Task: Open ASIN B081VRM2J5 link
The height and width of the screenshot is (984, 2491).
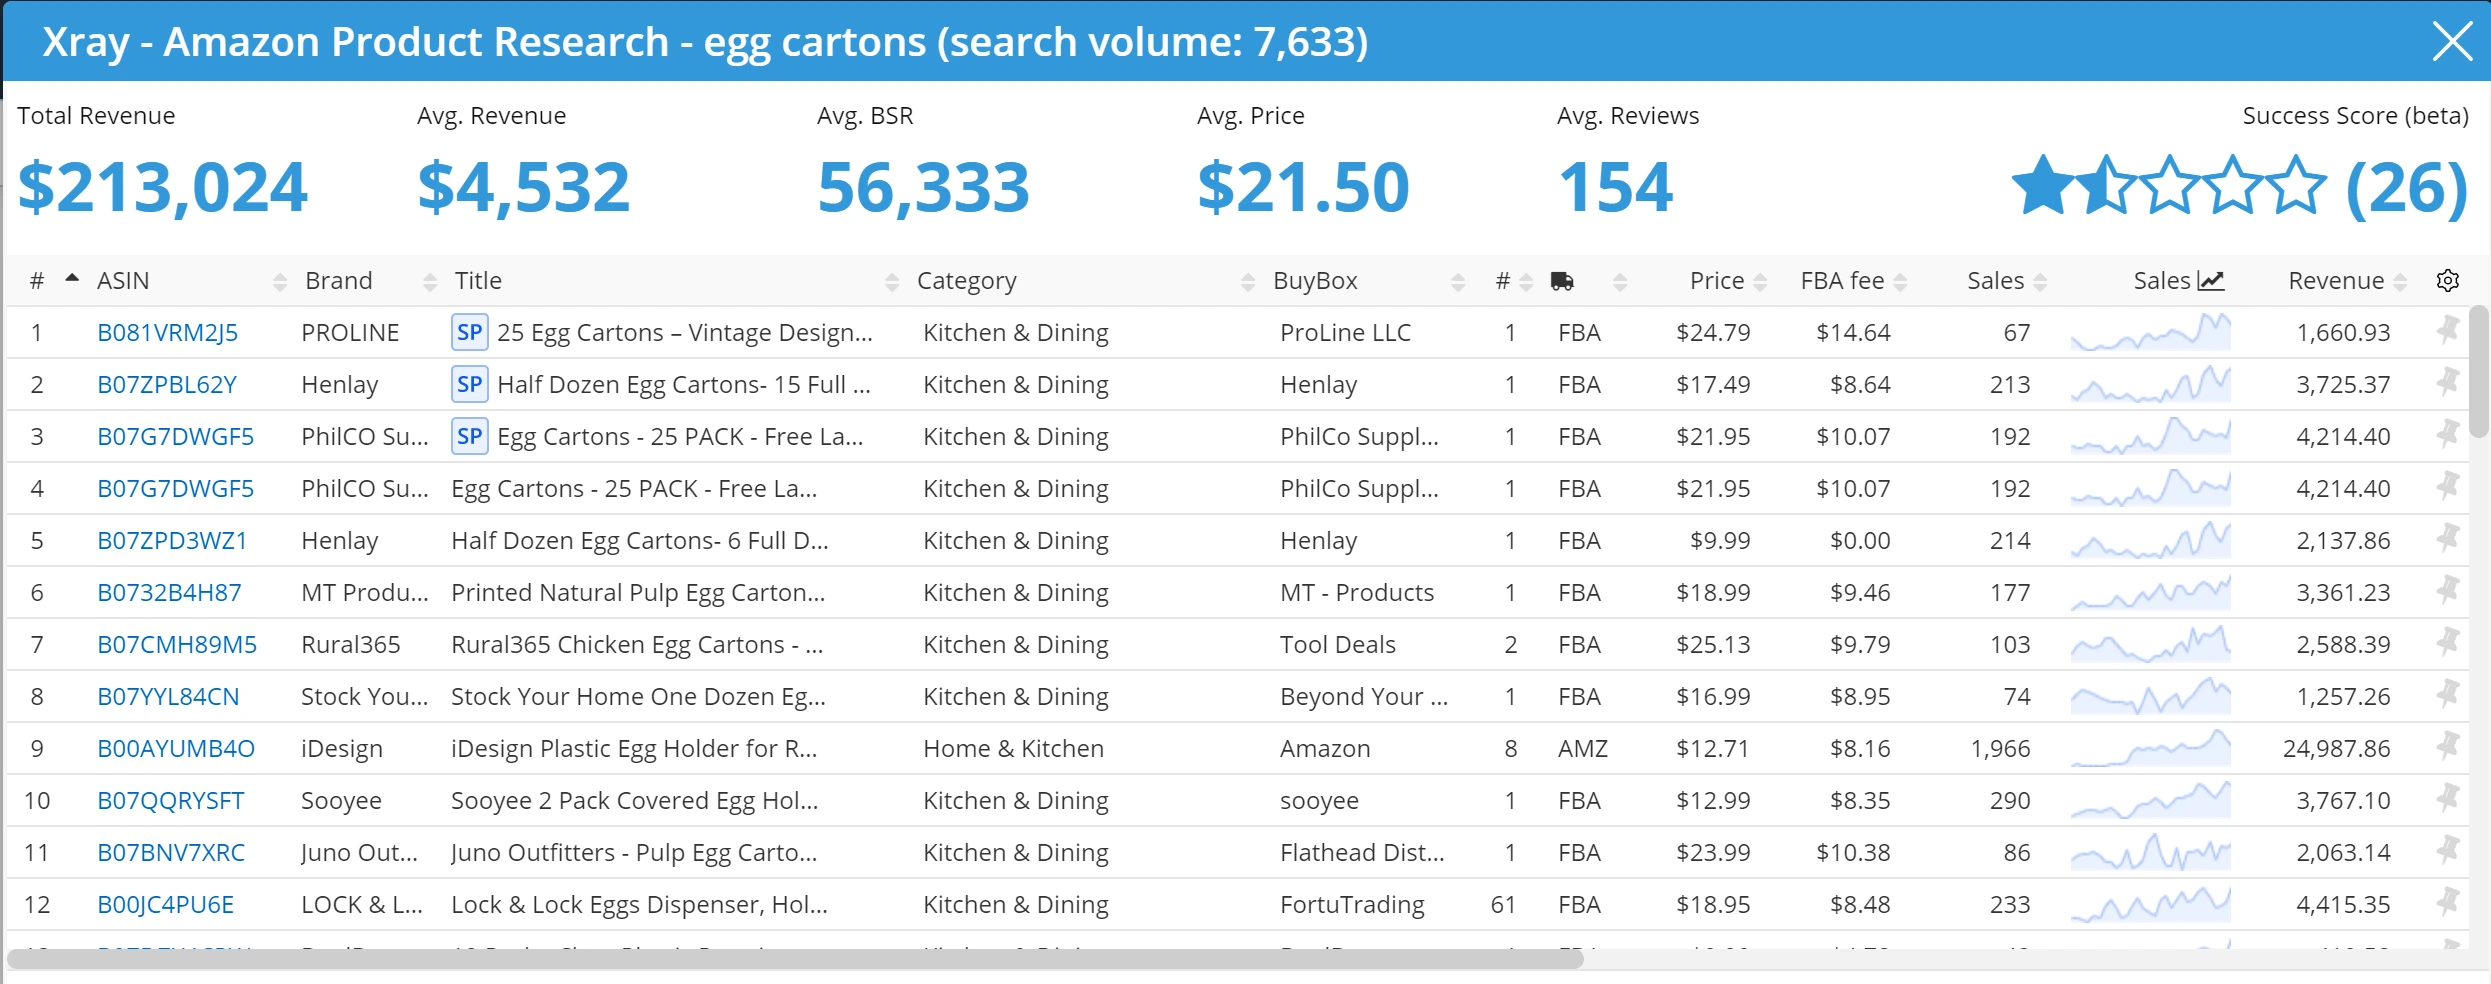Action: [x=167, y=333]
